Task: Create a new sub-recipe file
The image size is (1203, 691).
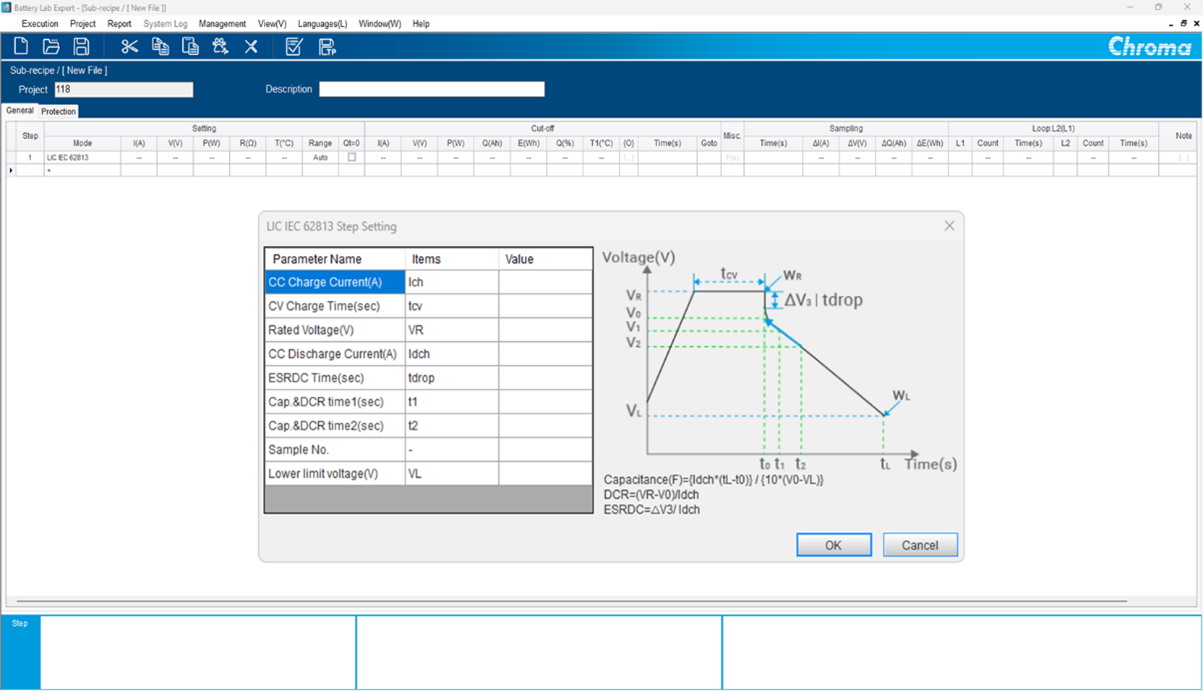Action: point(20,46)
